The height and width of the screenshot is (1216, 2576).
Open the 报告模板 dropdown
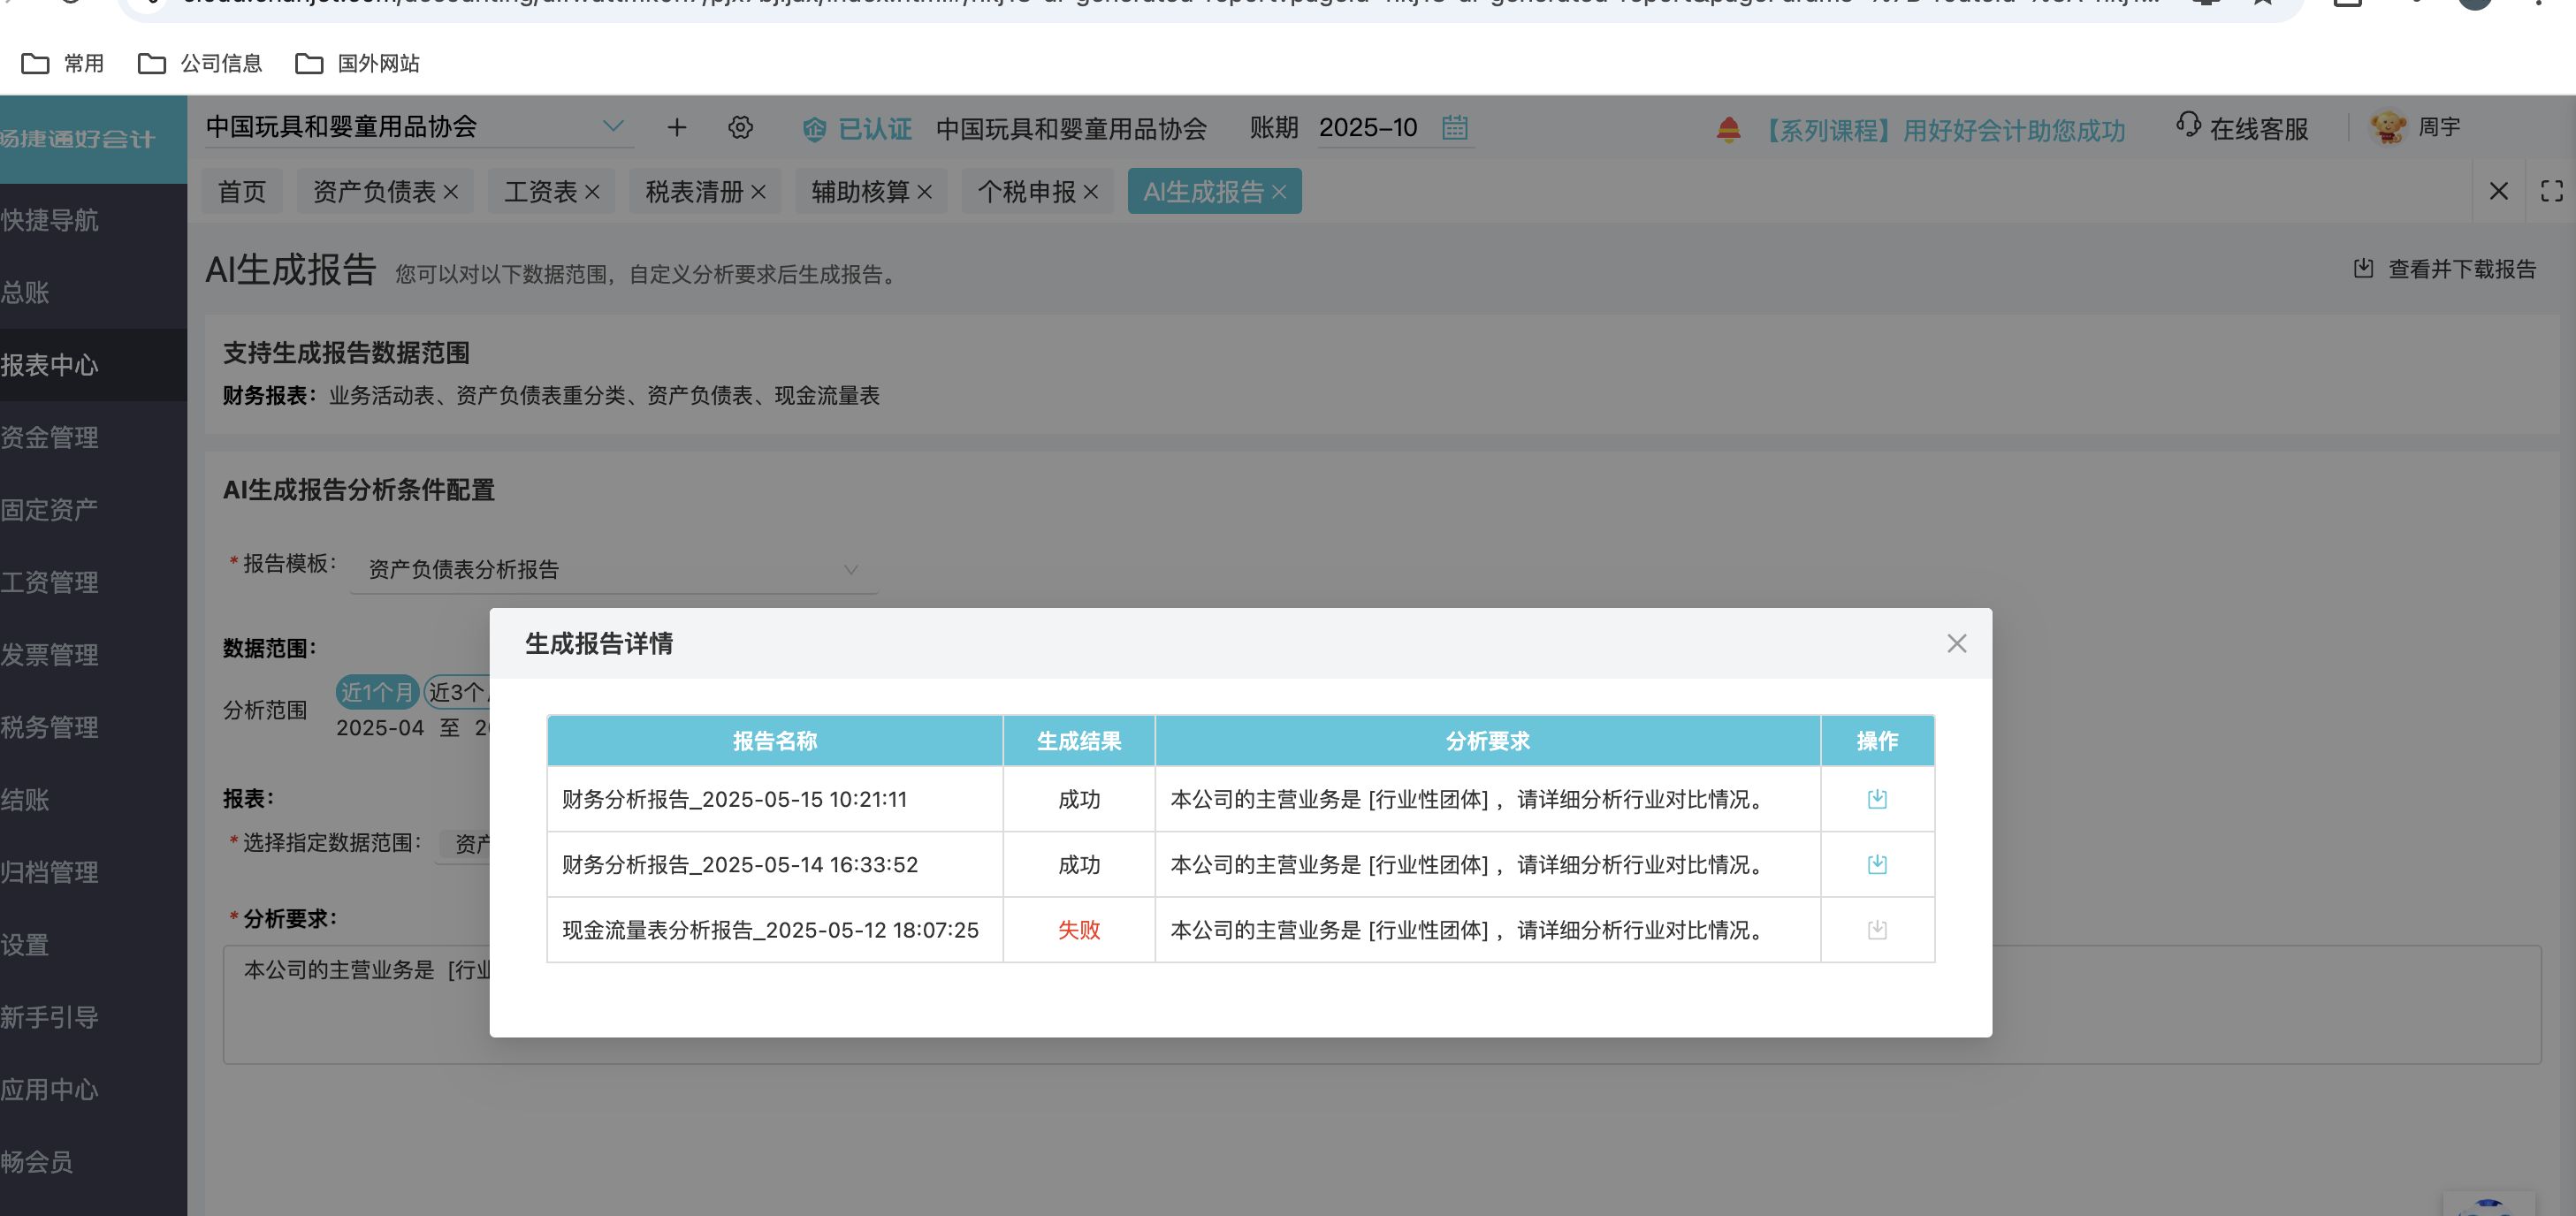613,570
